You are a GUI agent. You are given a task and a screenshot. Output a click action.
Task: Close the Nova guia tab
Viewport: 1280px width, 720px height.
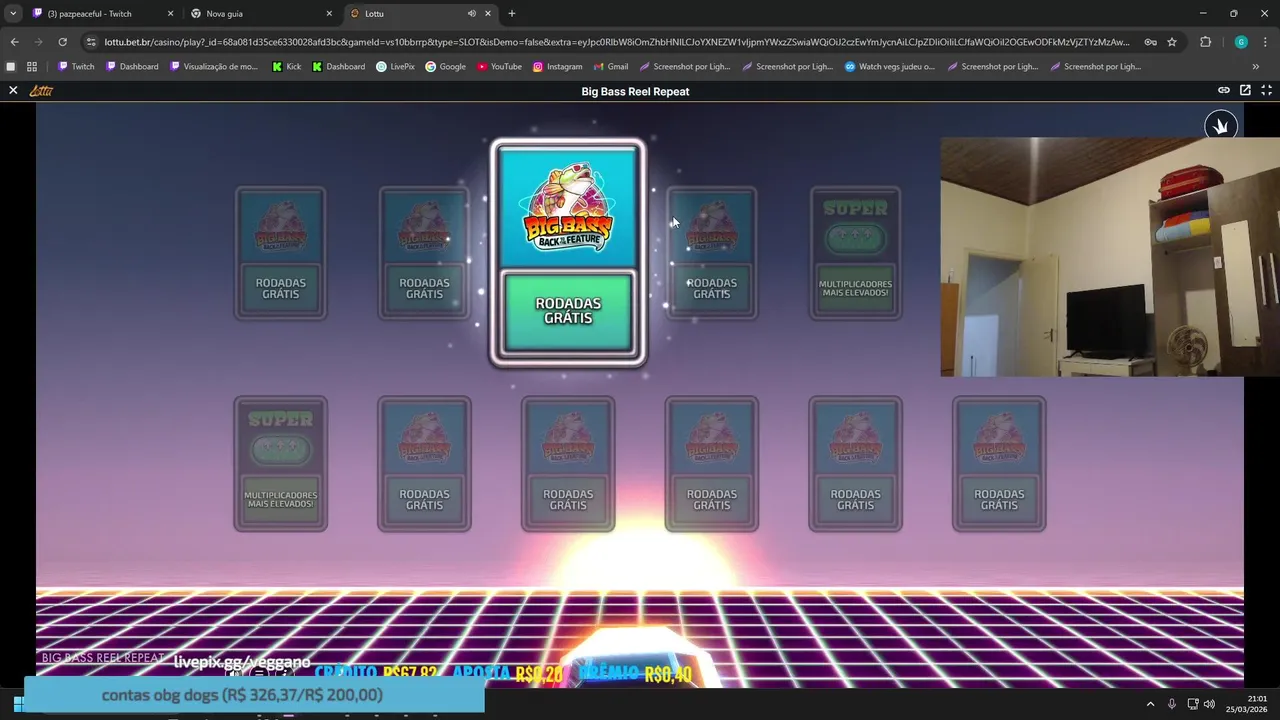pos(329,14)
